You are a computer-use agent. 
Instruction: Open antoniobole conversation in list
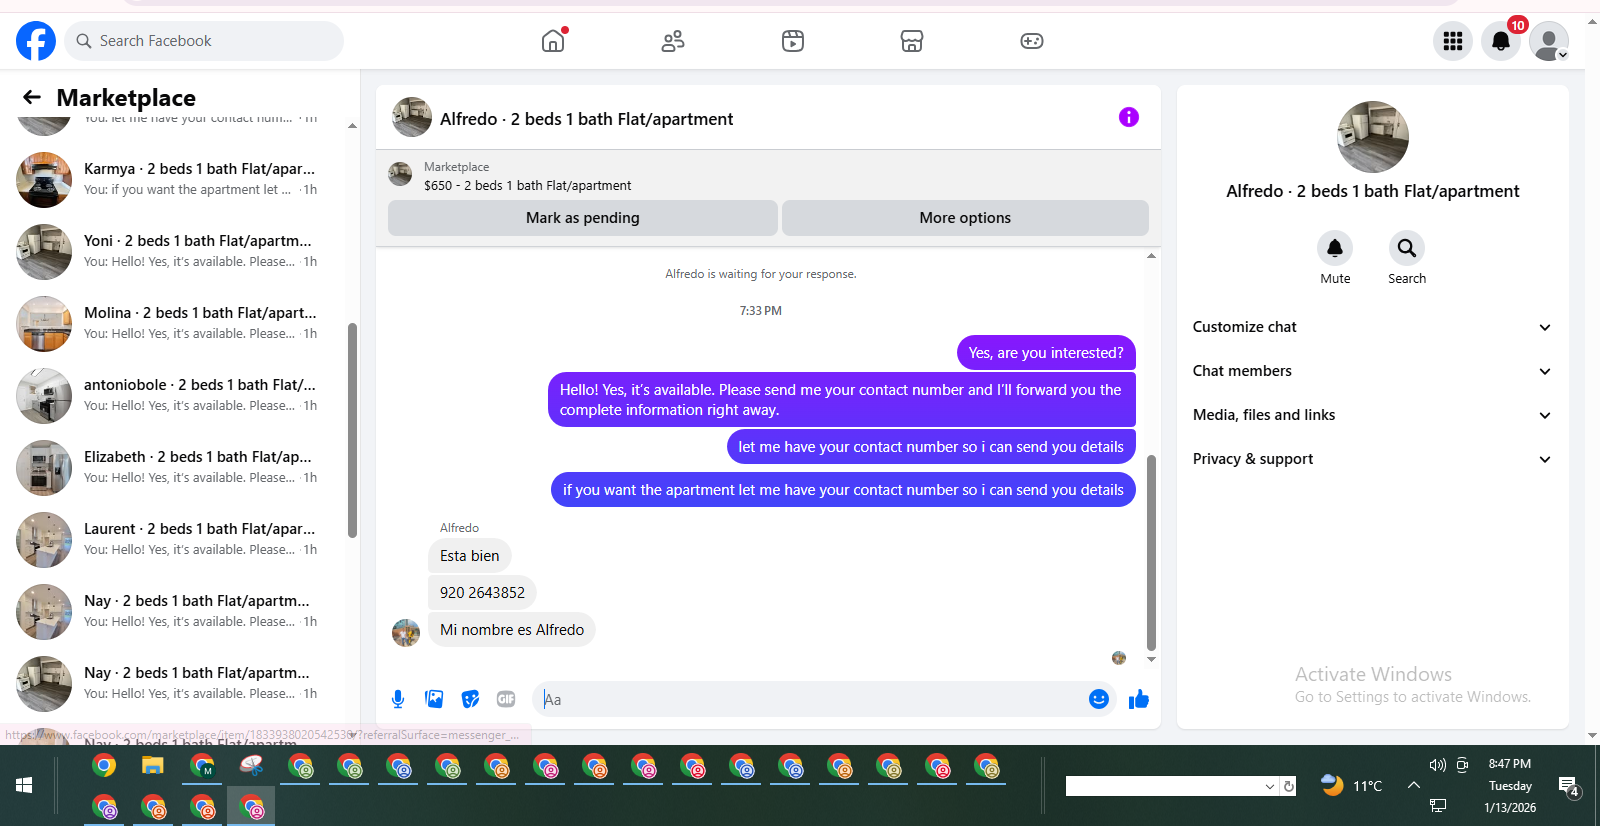pyautogui.click(x=176, y=395)
